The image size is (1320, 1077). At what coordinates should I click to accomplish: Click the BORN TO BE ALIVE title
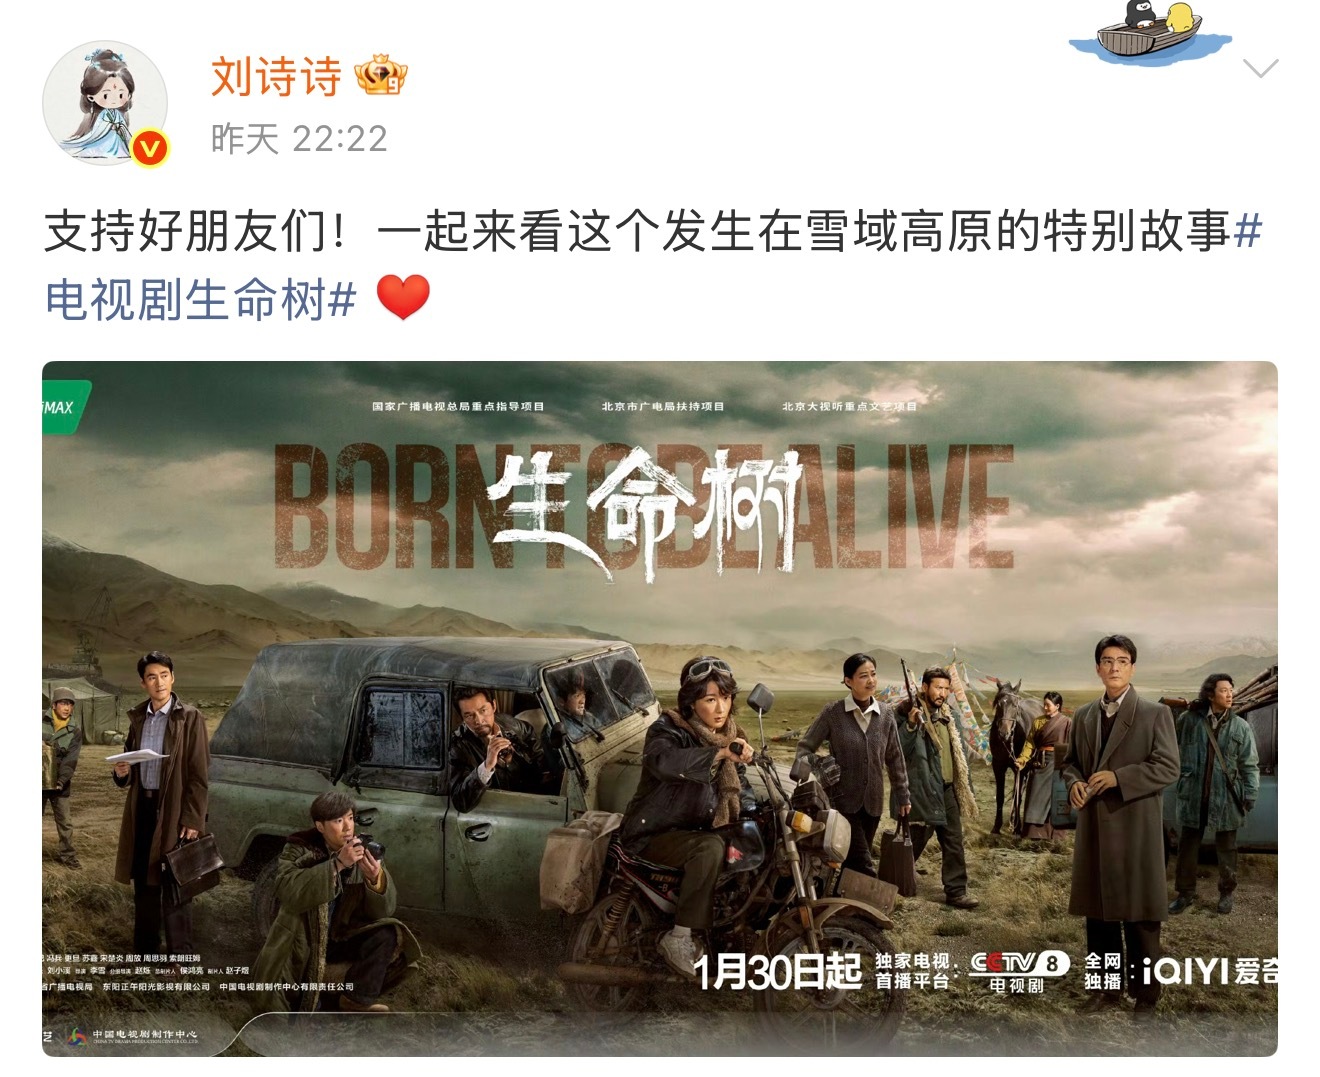644,507
